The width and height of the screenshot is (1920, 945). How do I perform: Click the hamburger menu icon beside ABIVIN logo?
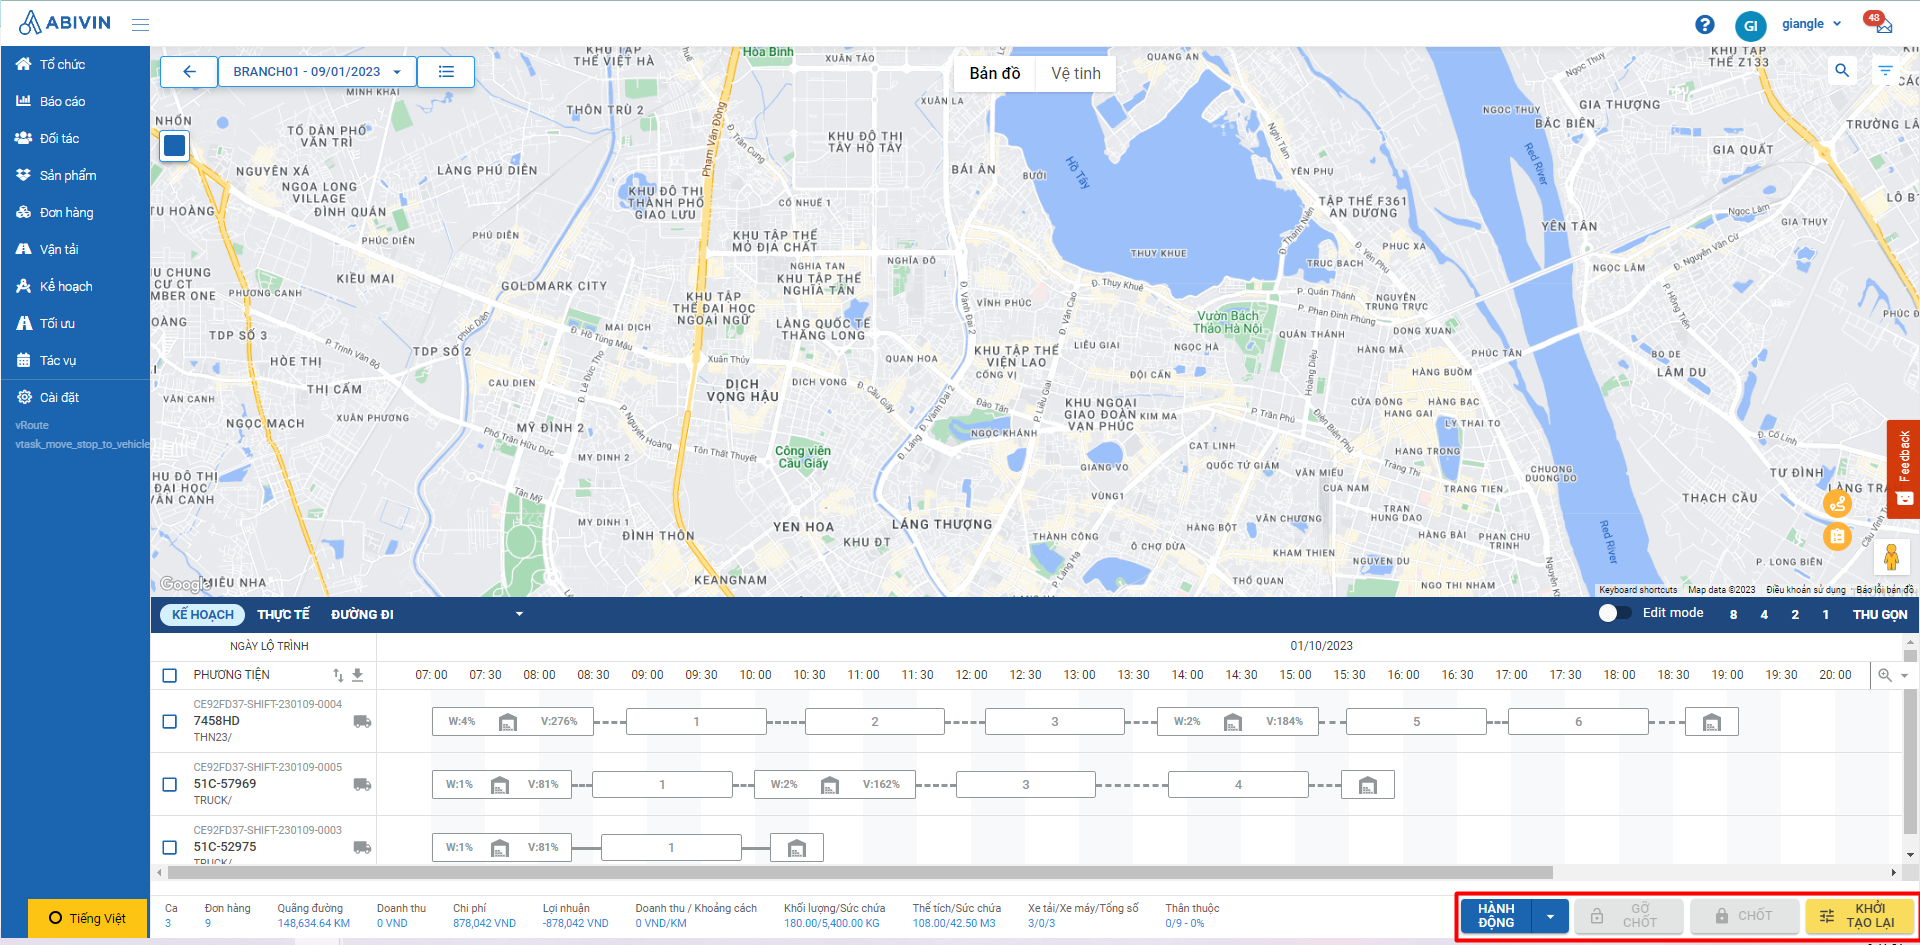tap(140, 24)
